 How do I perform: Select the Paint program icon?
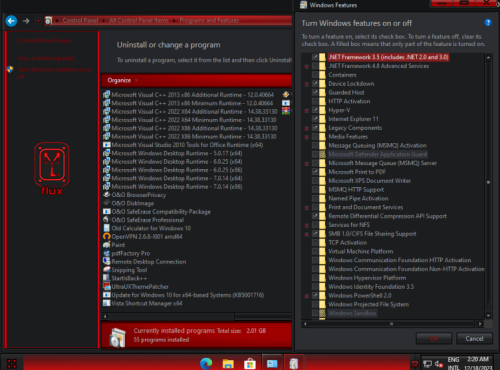(x=107, y=245)
